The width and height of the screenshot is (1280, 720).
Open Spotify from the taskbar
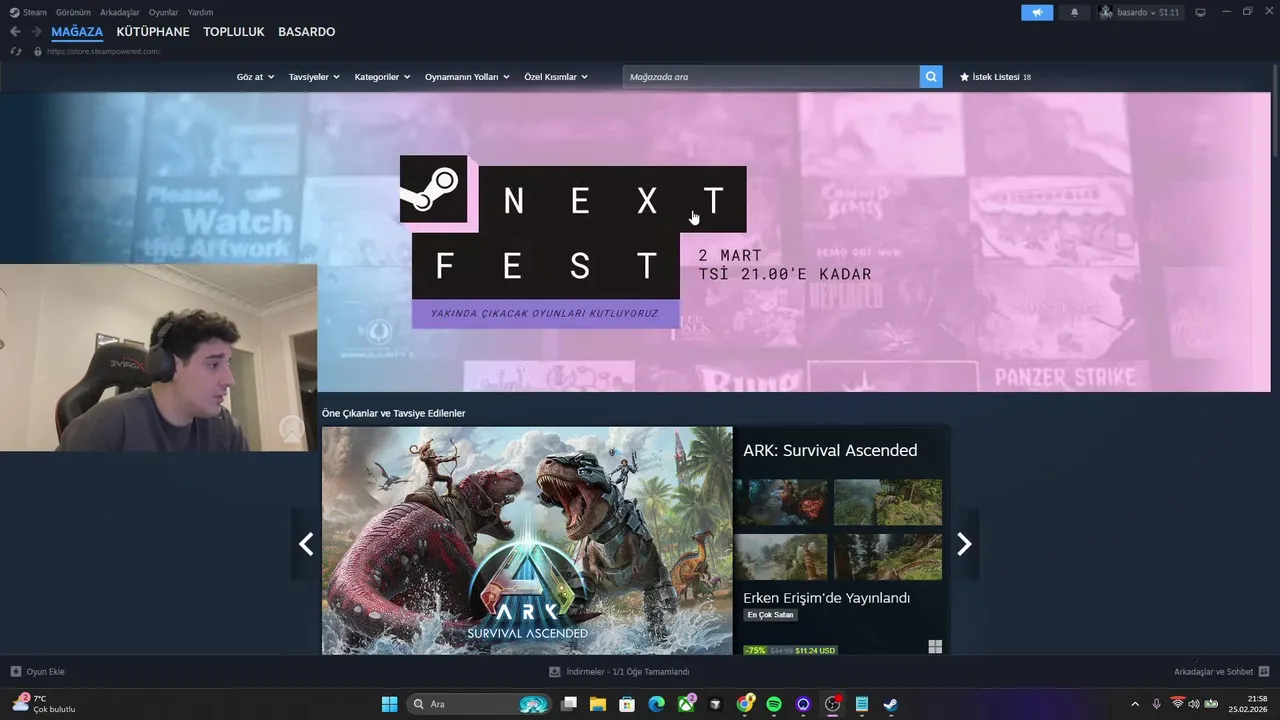pyautogui.click(x=774, y=704)
